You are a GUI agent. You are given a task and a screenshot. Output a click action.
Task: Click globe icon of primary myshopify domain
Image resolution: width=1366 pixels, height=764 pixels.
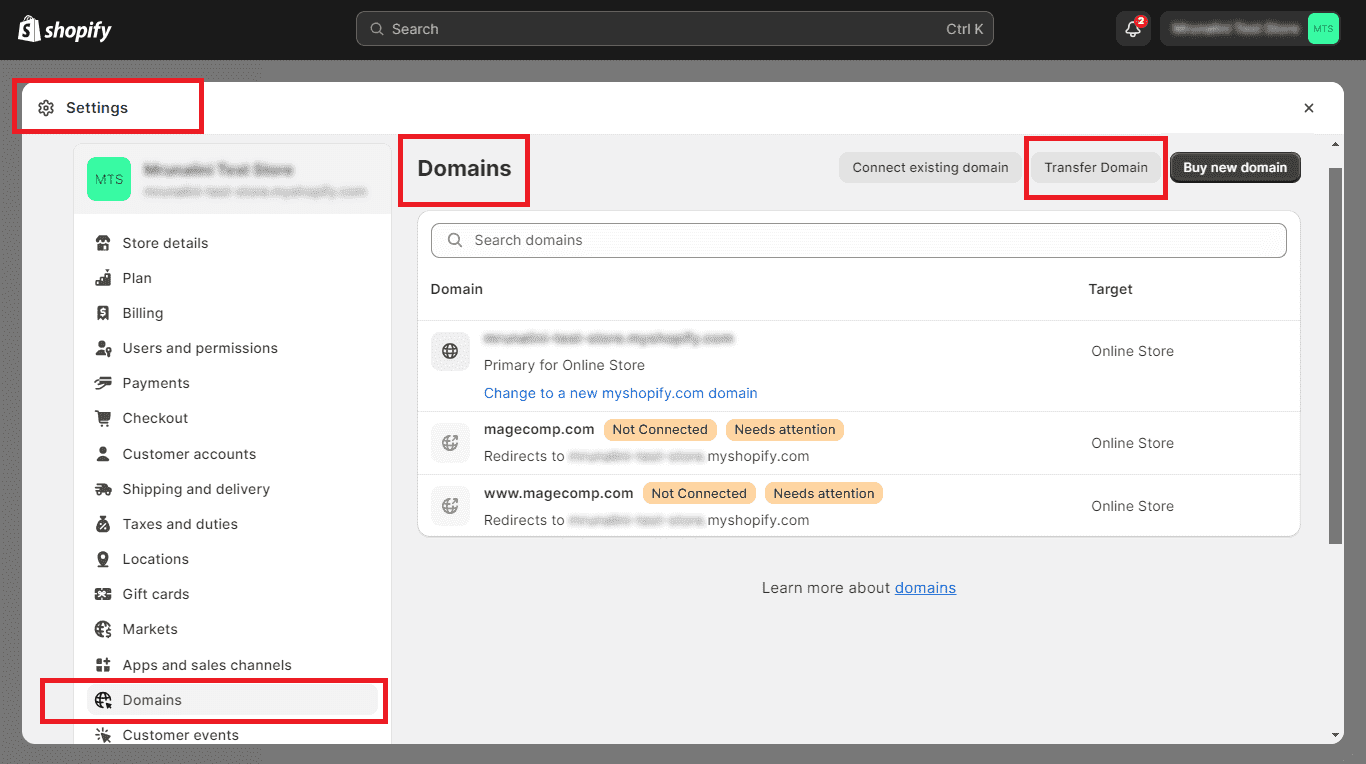click(450, 351)
